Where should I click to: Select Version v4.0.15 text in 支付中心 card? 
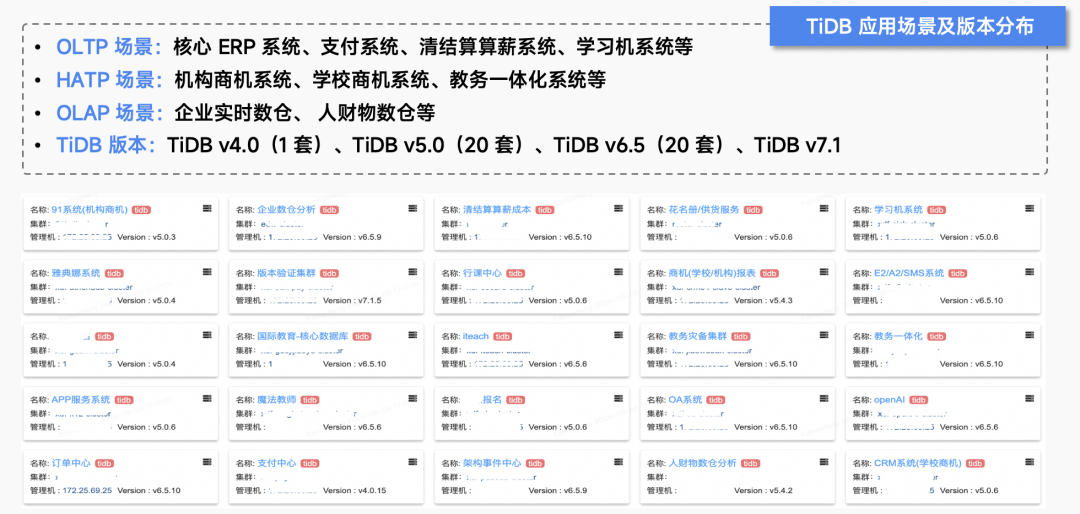354,491
